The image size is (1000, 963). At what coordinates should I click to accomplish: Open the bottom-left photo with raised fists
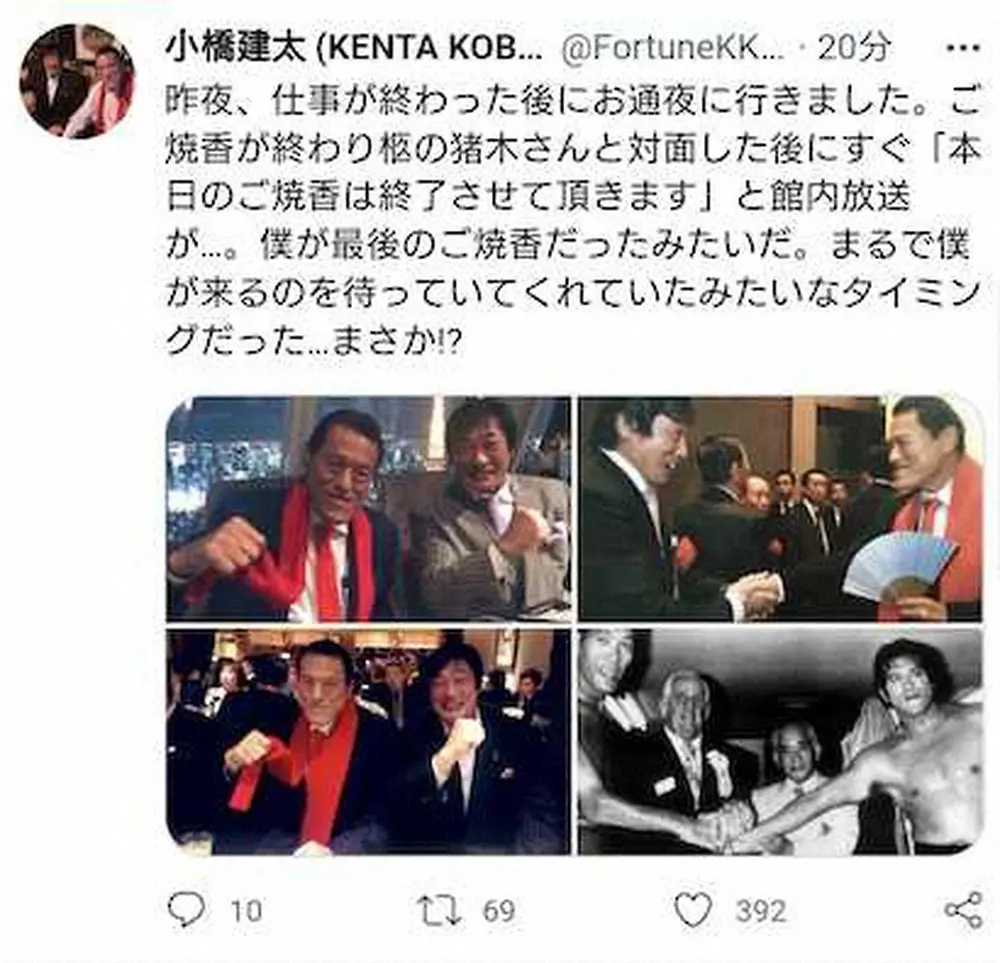tap(368, 740)
